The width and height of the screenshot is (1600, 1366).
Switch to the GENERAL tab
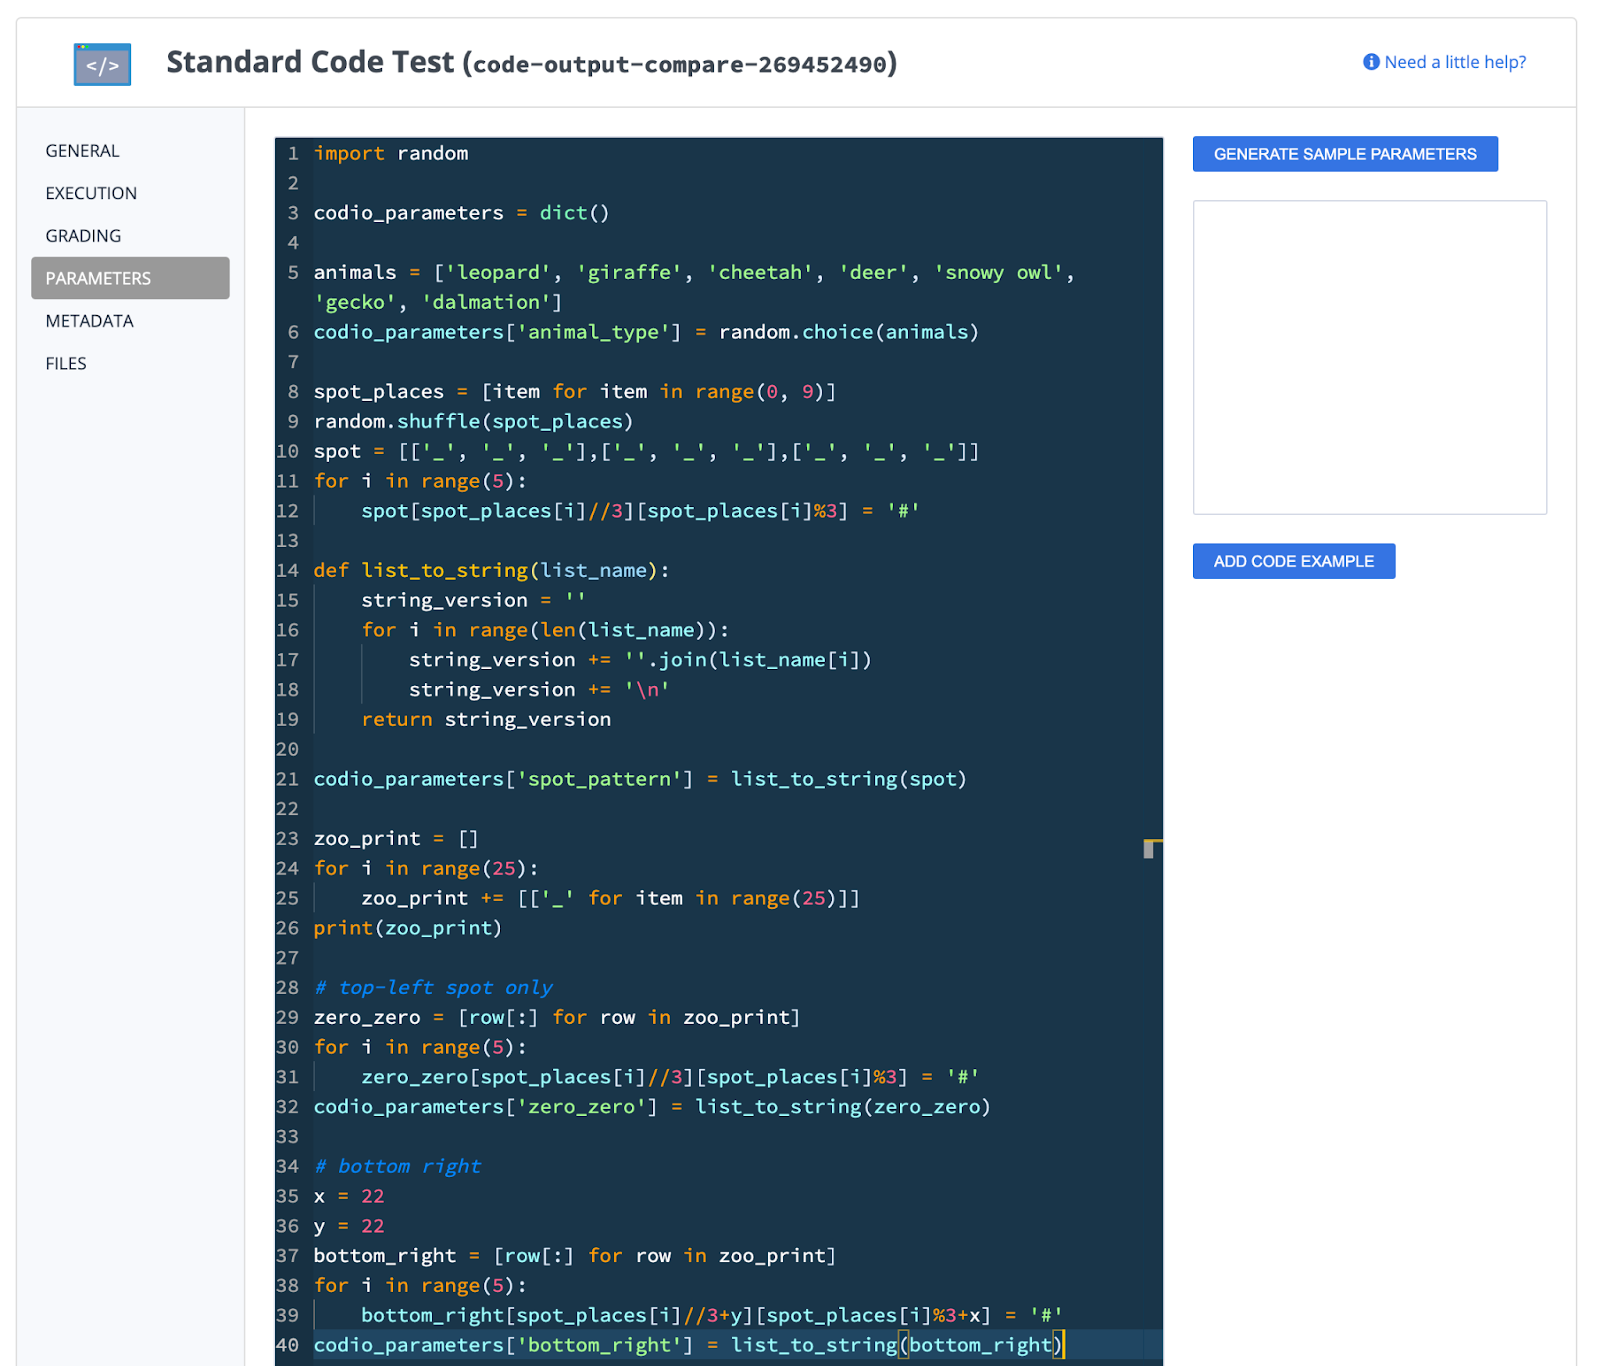82,151
